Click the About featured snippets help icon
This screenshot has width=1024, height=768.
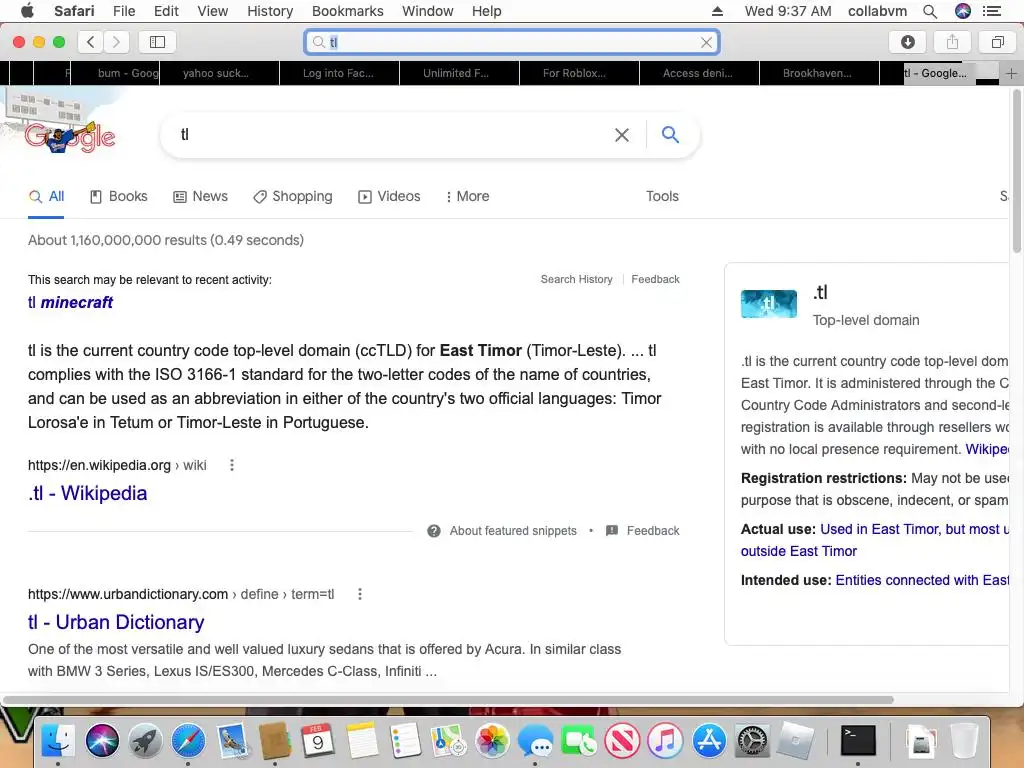click(x=434, y=531)
